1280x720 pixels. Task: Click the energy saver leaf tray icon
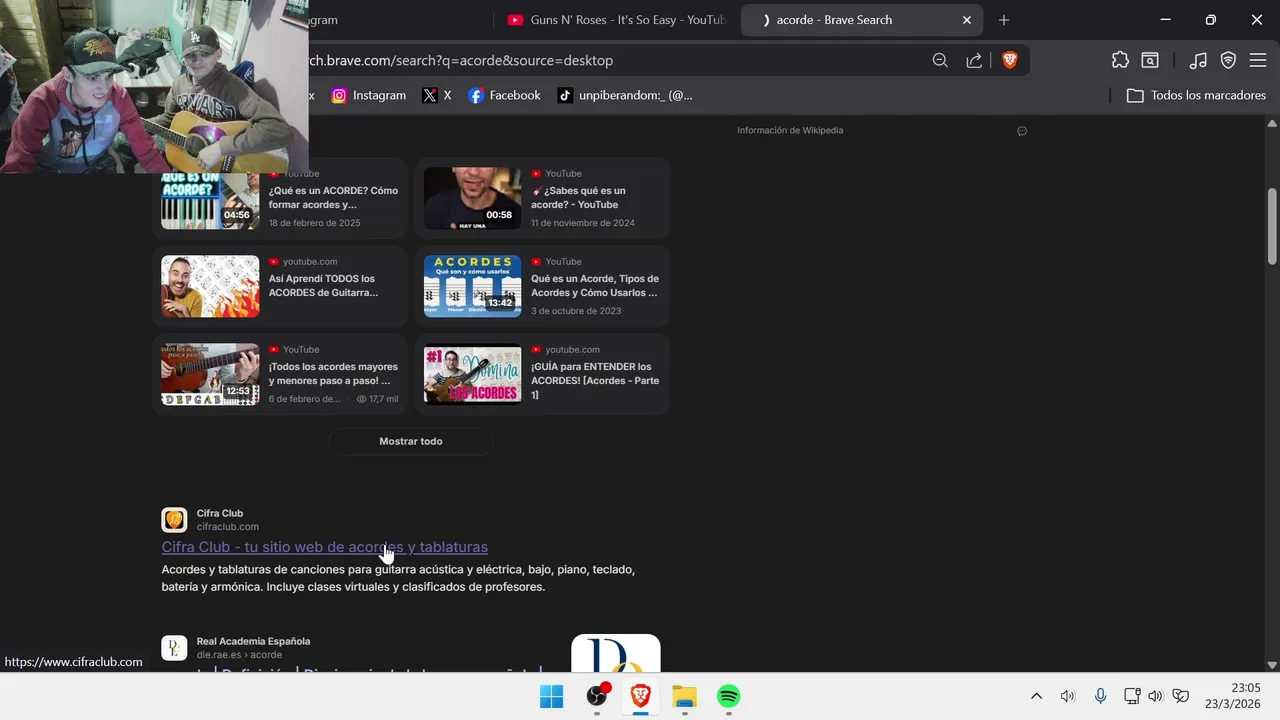coord(1181,696)
